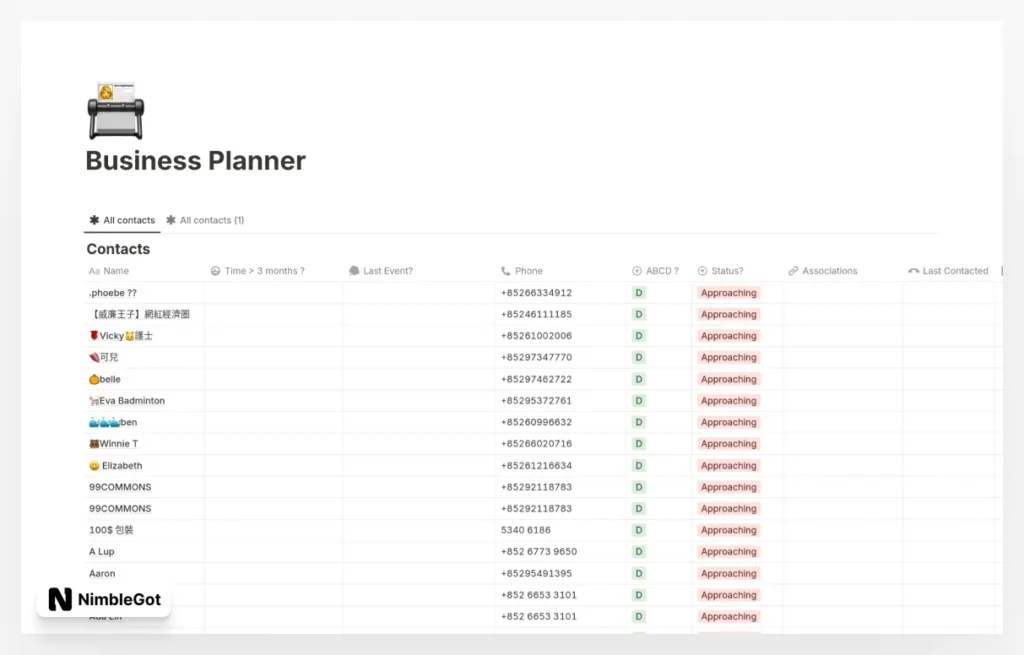
Task: Open the Approaching status for Winnie T
Action: [x=728, y=444]
